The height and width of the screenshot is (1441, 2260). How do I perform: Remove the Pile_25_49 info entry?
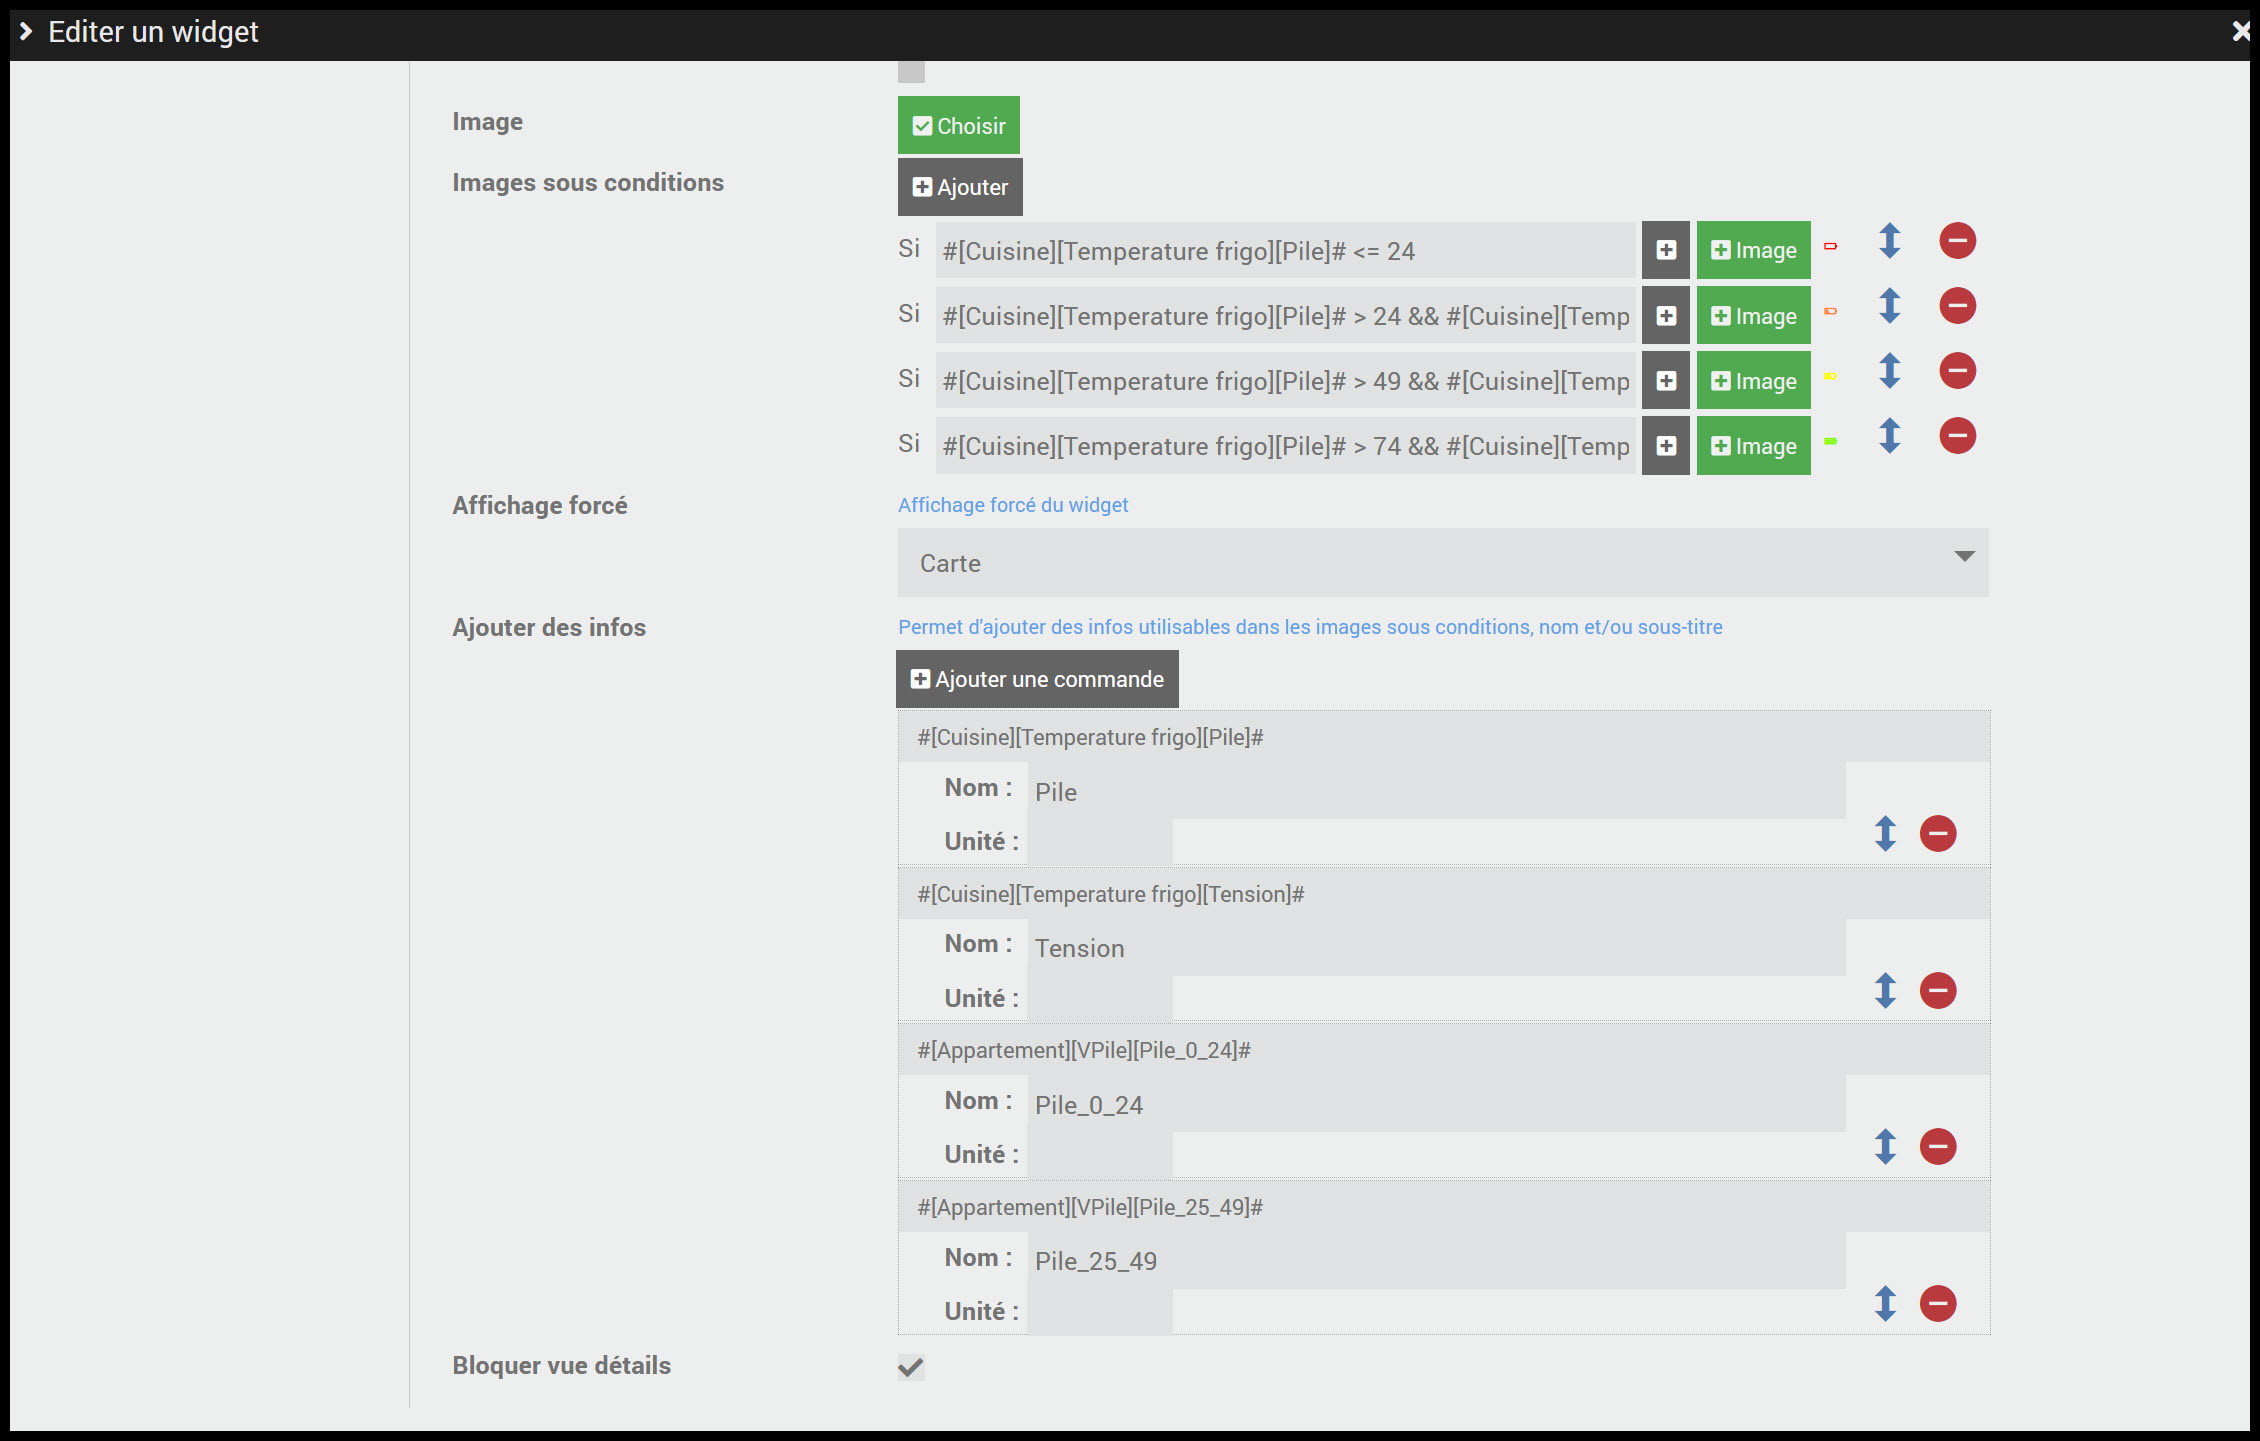tap(1937, 1303)
